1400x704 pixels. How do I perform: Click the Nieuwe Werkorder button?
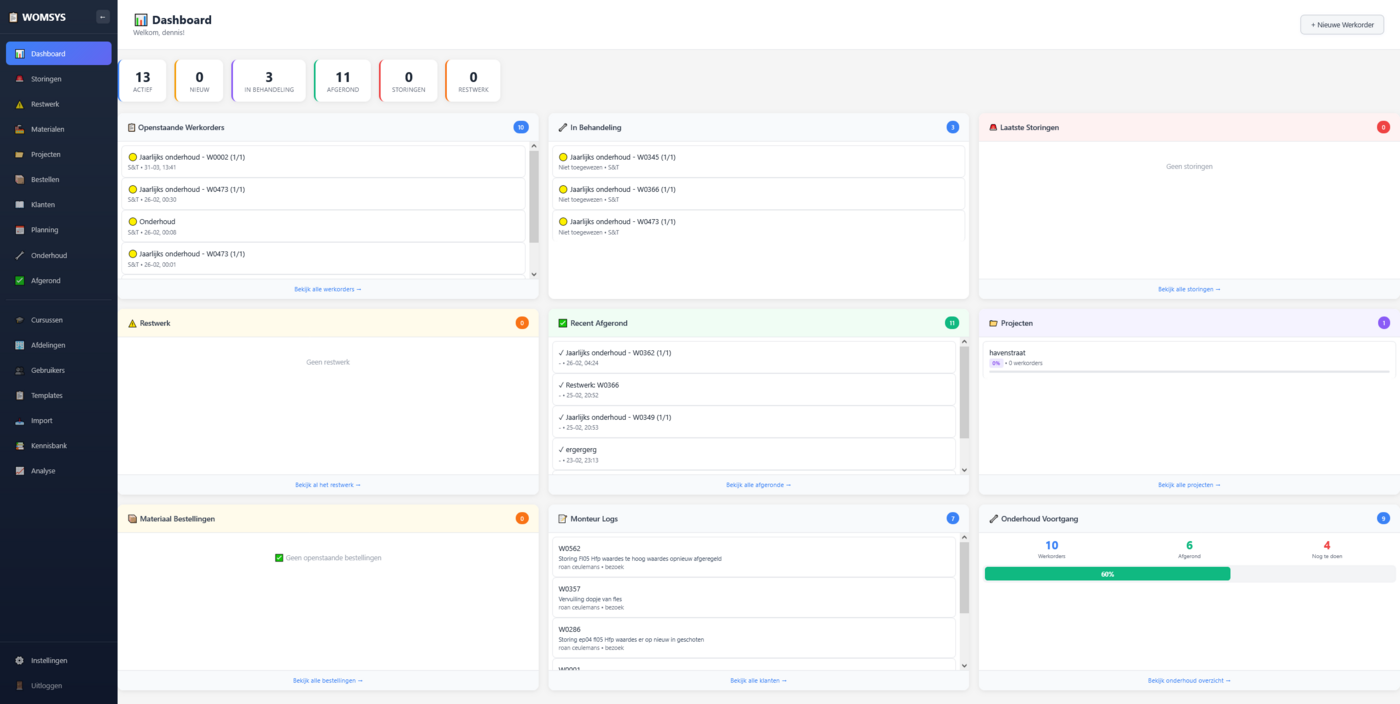point(1342,23)
